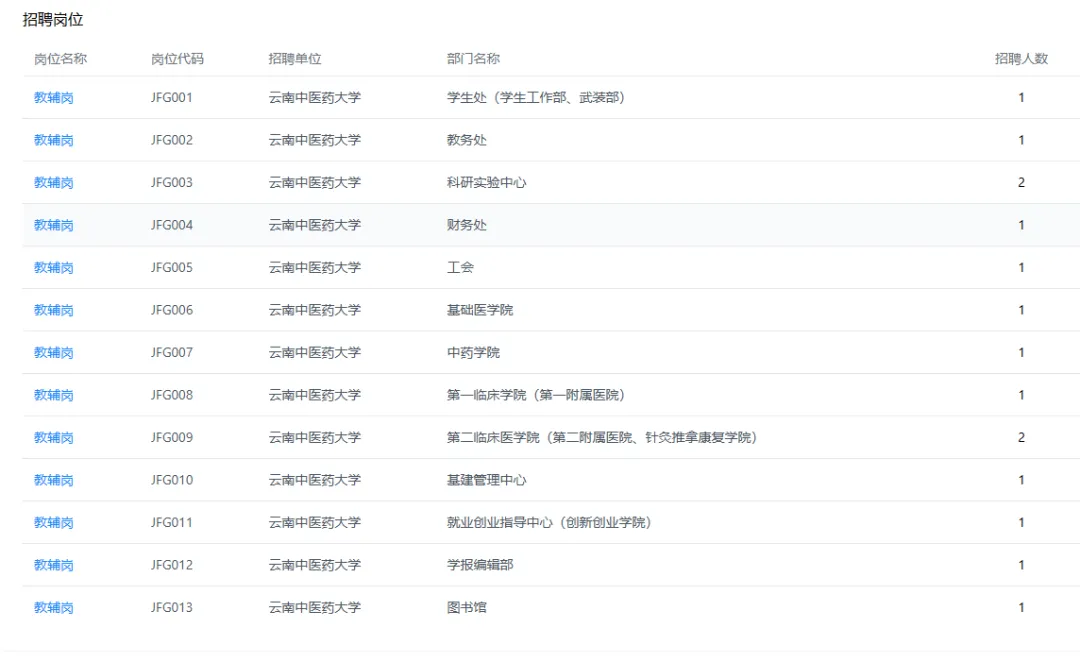Click department cell 工会
The image size is (1080, 662).
point(460,268)
